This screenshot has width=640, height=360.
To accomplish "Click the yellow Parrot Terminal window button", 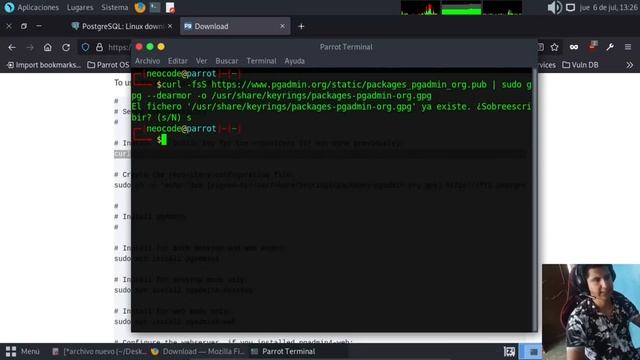I will pos(161,47).
